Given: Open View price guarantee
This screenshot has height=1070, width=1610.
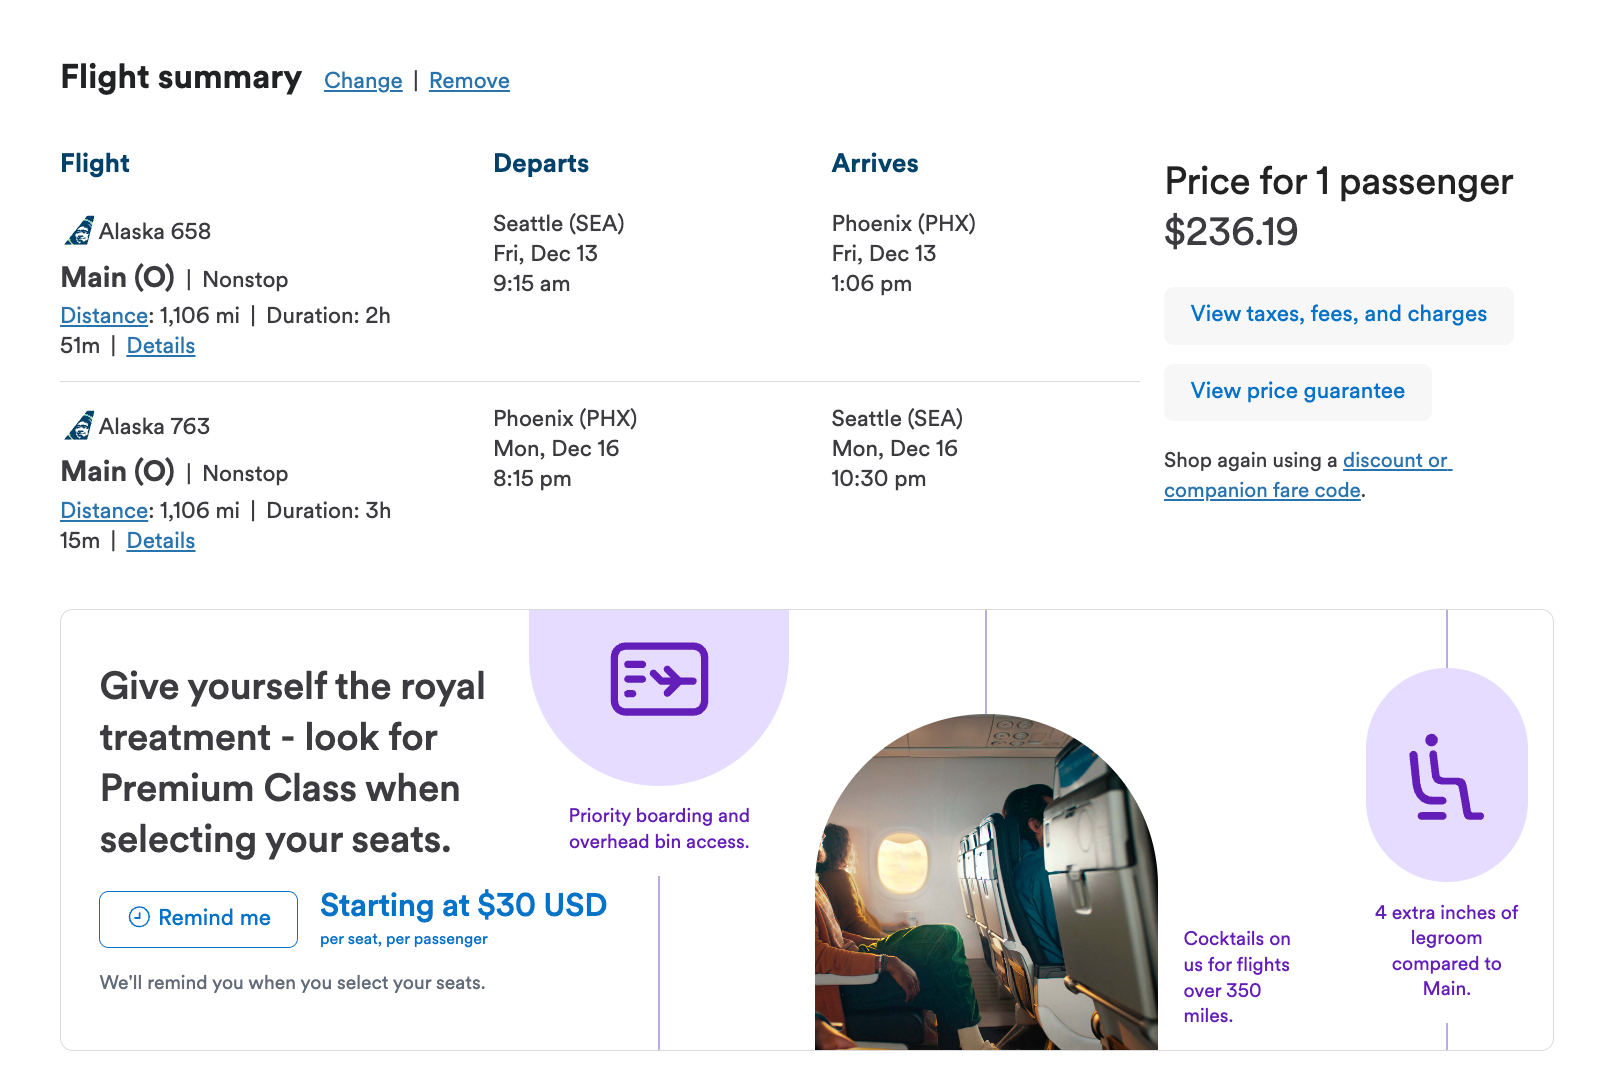Looking at the screenshot, I should pyautogui.click(x=1297, y=392).
